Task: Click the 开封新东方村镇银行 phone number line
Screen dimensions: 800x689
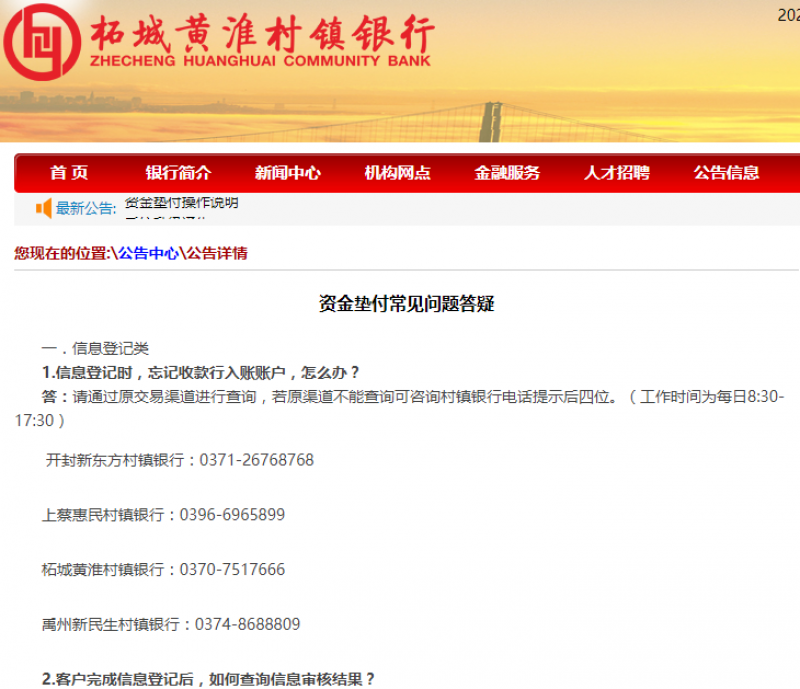Action: point(180,460)
